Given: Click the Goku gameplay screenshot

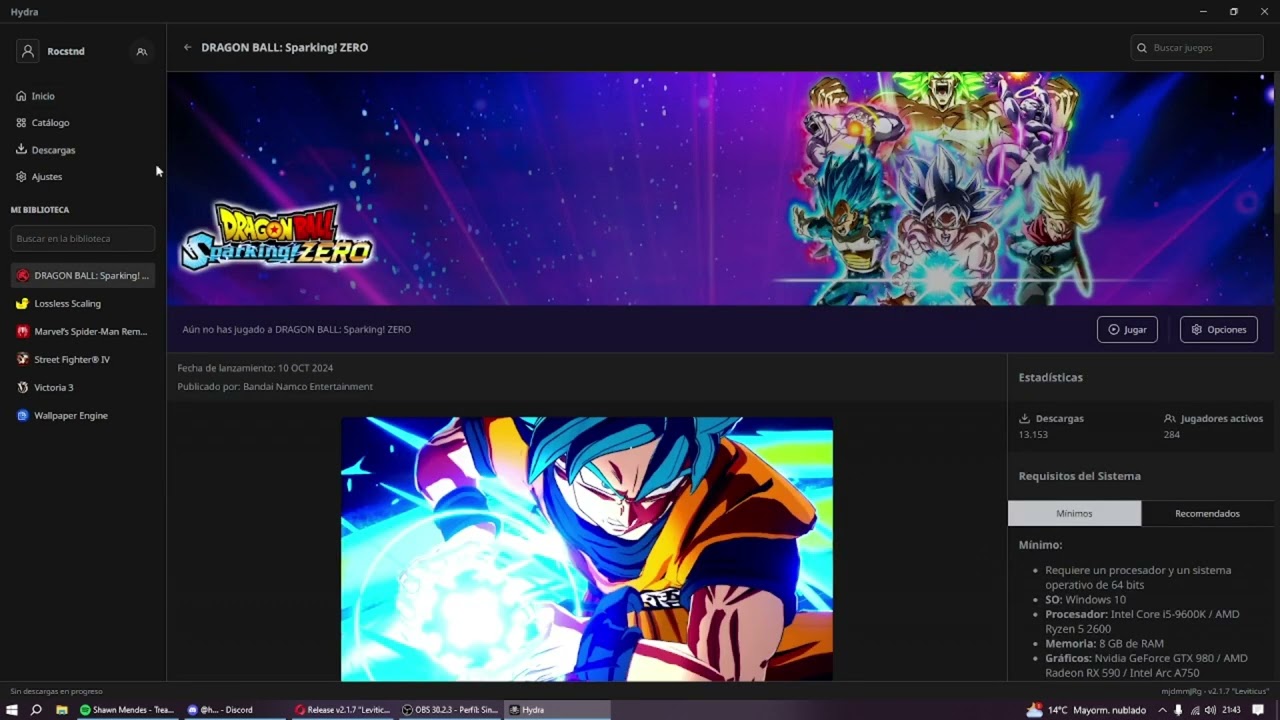Looking at the screenshot, I should pyautogui.click(x=587, y=549).
